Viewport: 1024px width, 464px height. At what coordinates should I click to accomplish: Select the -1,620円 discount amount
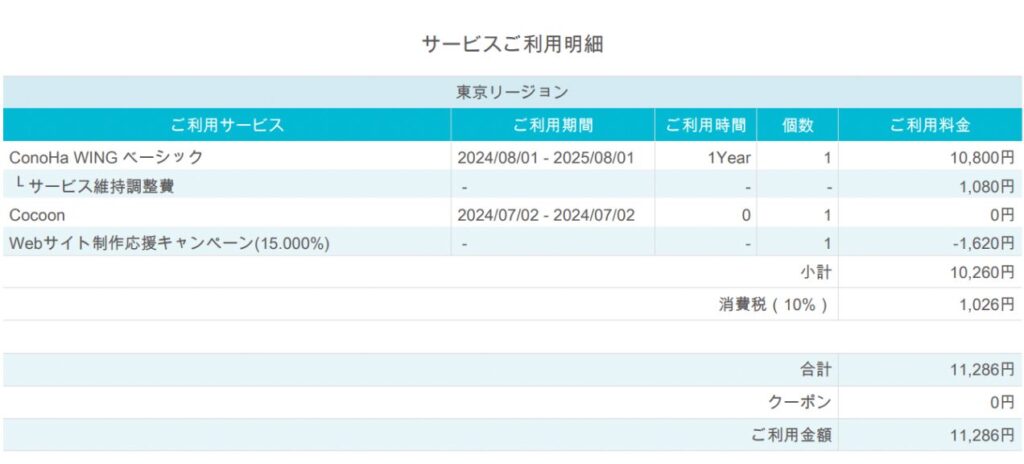click(983, 244)
